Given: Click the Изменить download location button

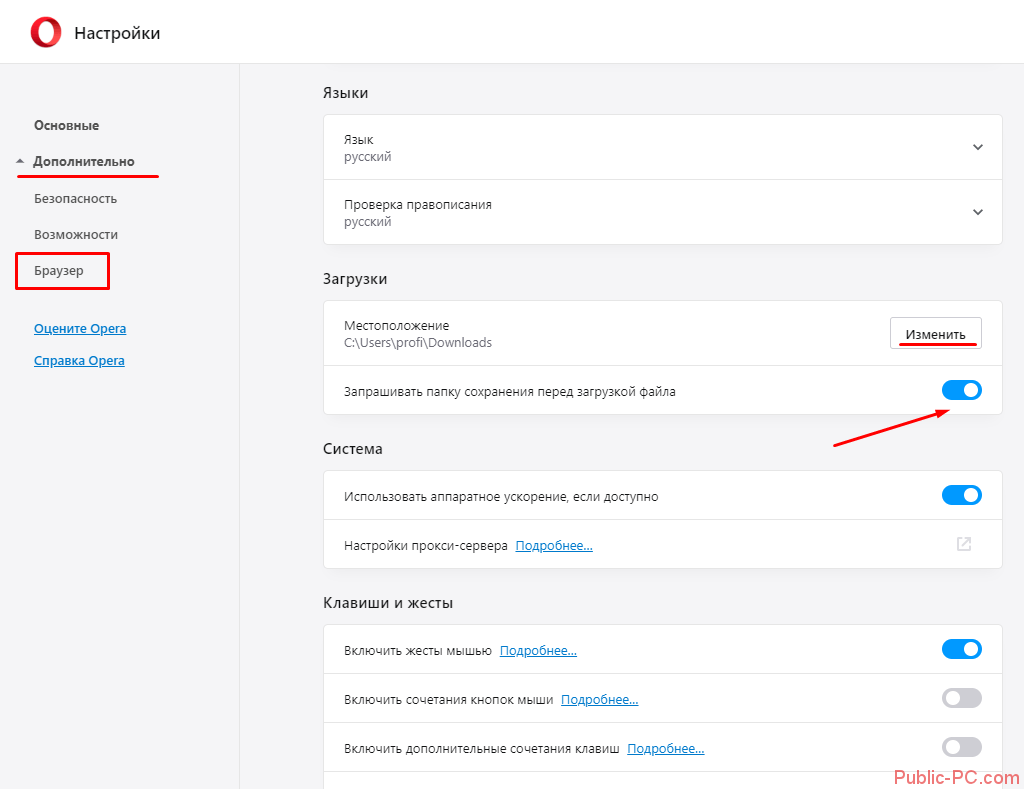Looking at the screenshot, I should pos(935,334).
